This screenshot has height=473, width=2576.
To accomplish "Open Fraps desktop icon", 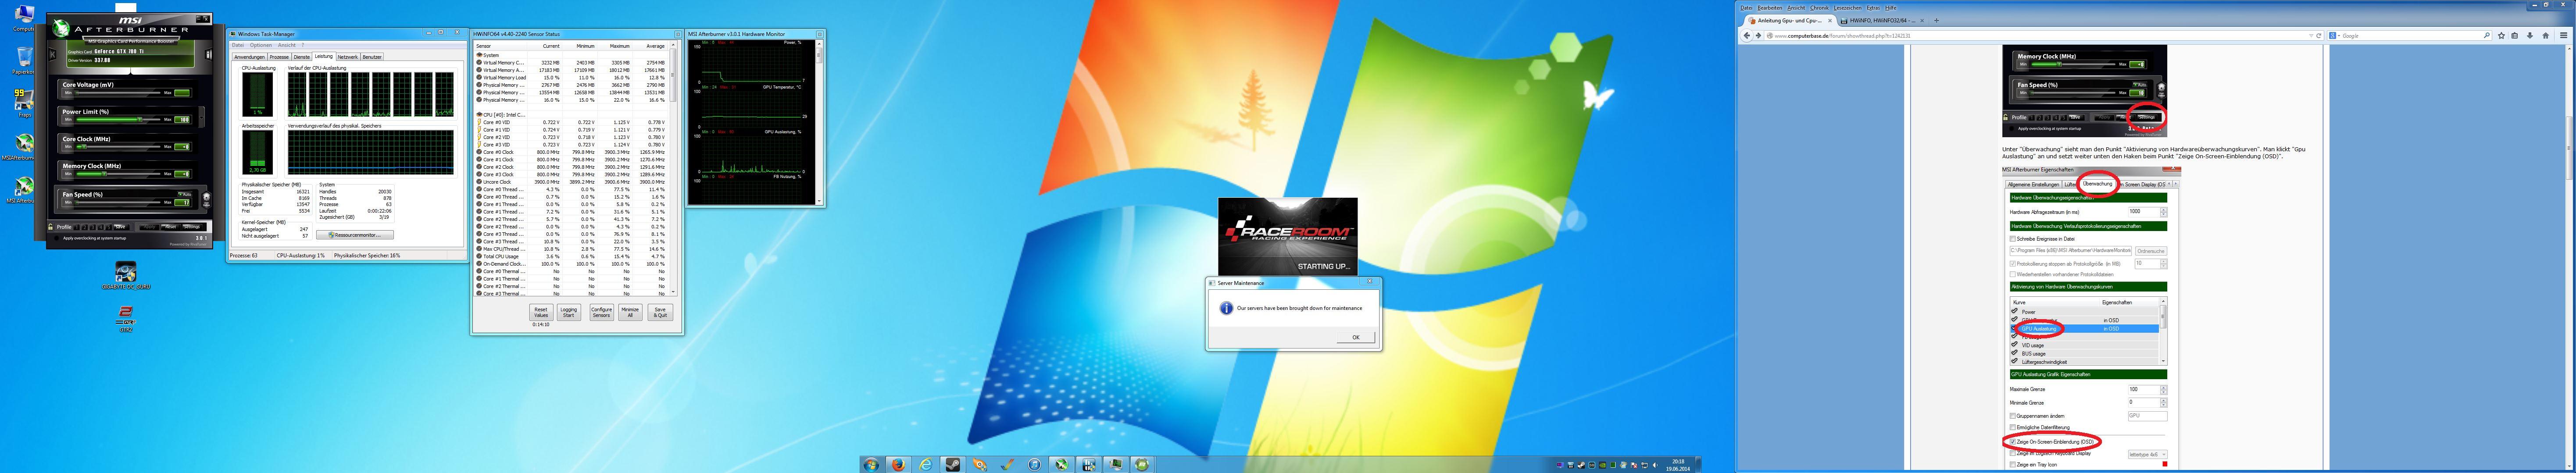I will point(24,102).
